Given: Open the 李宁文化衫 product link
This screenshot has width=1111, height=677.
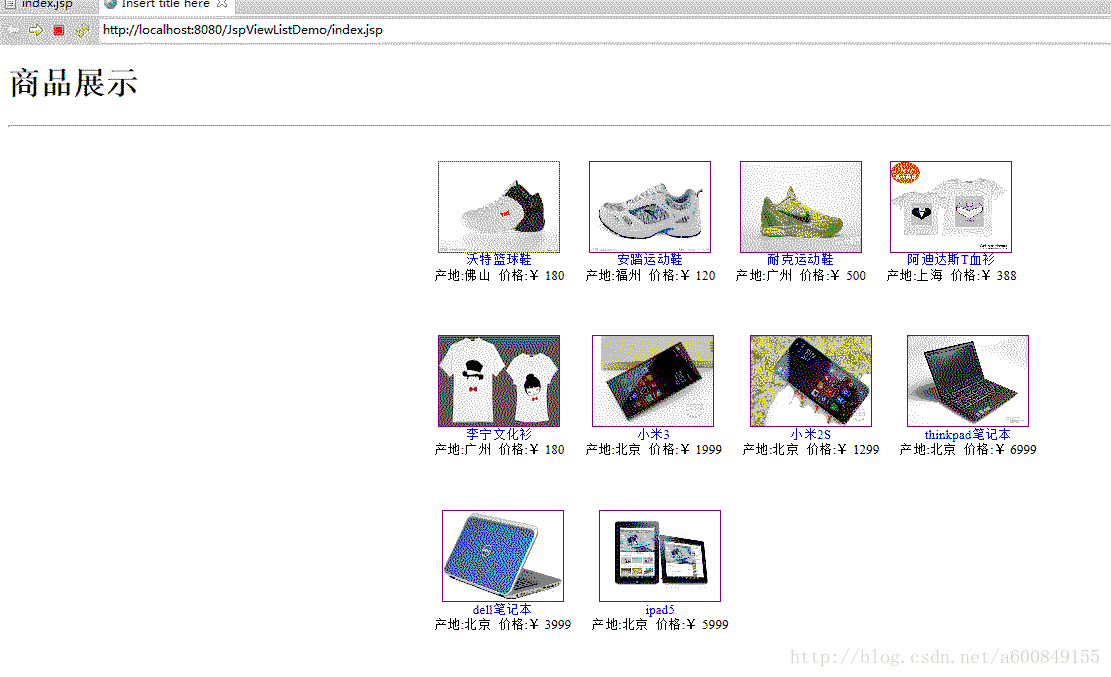Looking at the screenshot, I should pyautogui.click(x=499, y=434).
